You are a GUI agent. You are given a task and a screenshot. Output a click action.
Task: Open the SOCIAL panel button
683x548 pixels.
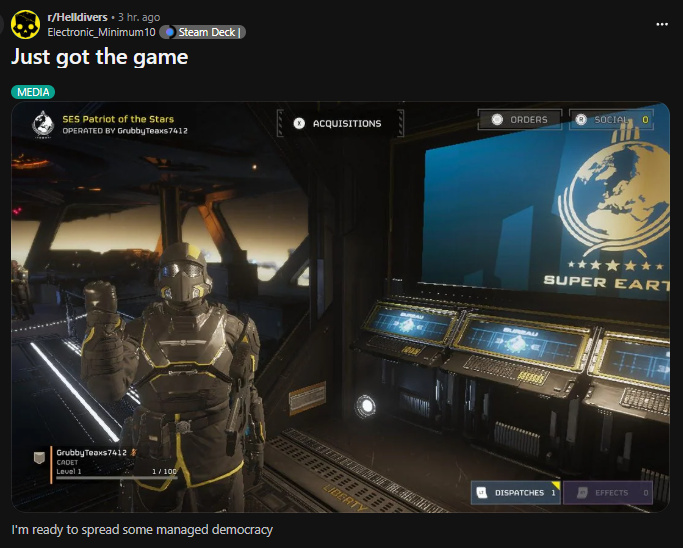(612, 119)
